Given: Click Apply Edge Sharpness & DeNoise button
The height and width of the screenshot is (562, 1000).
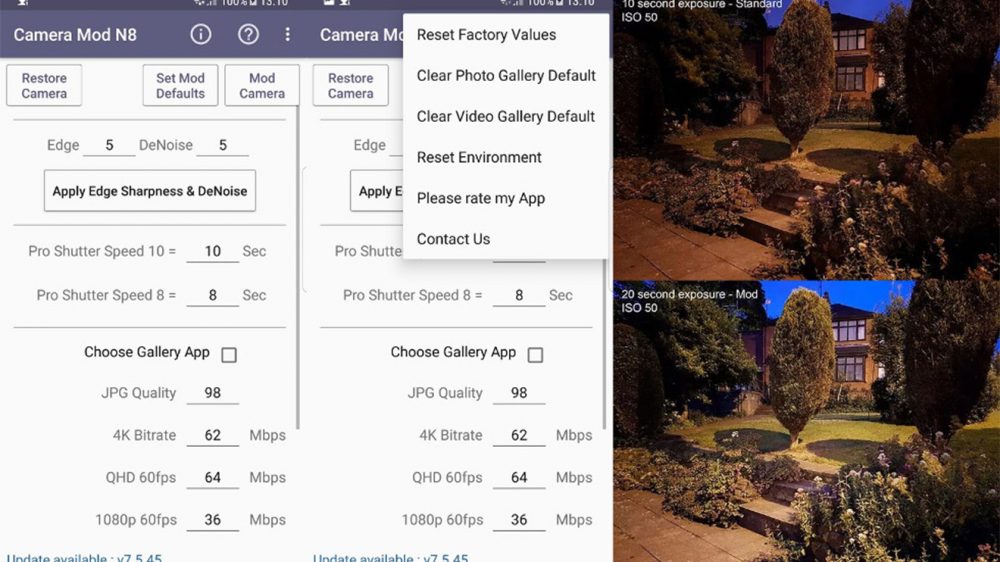Looking at the screenshot, I should point(150,190).
